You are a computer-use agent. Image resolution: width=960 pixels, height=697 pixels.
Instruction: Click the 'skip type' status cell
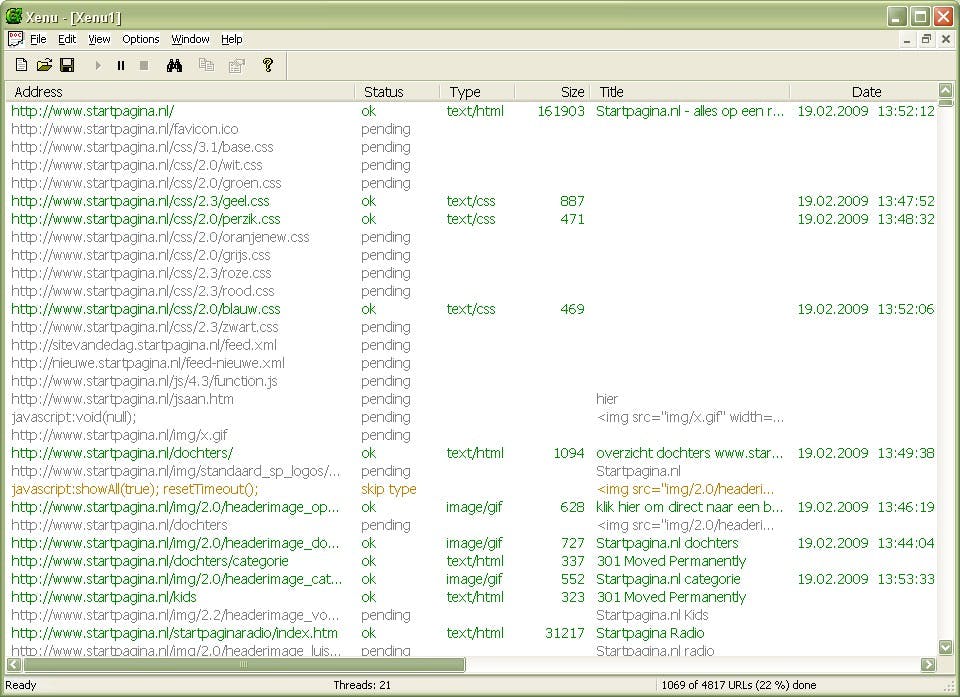388,489
